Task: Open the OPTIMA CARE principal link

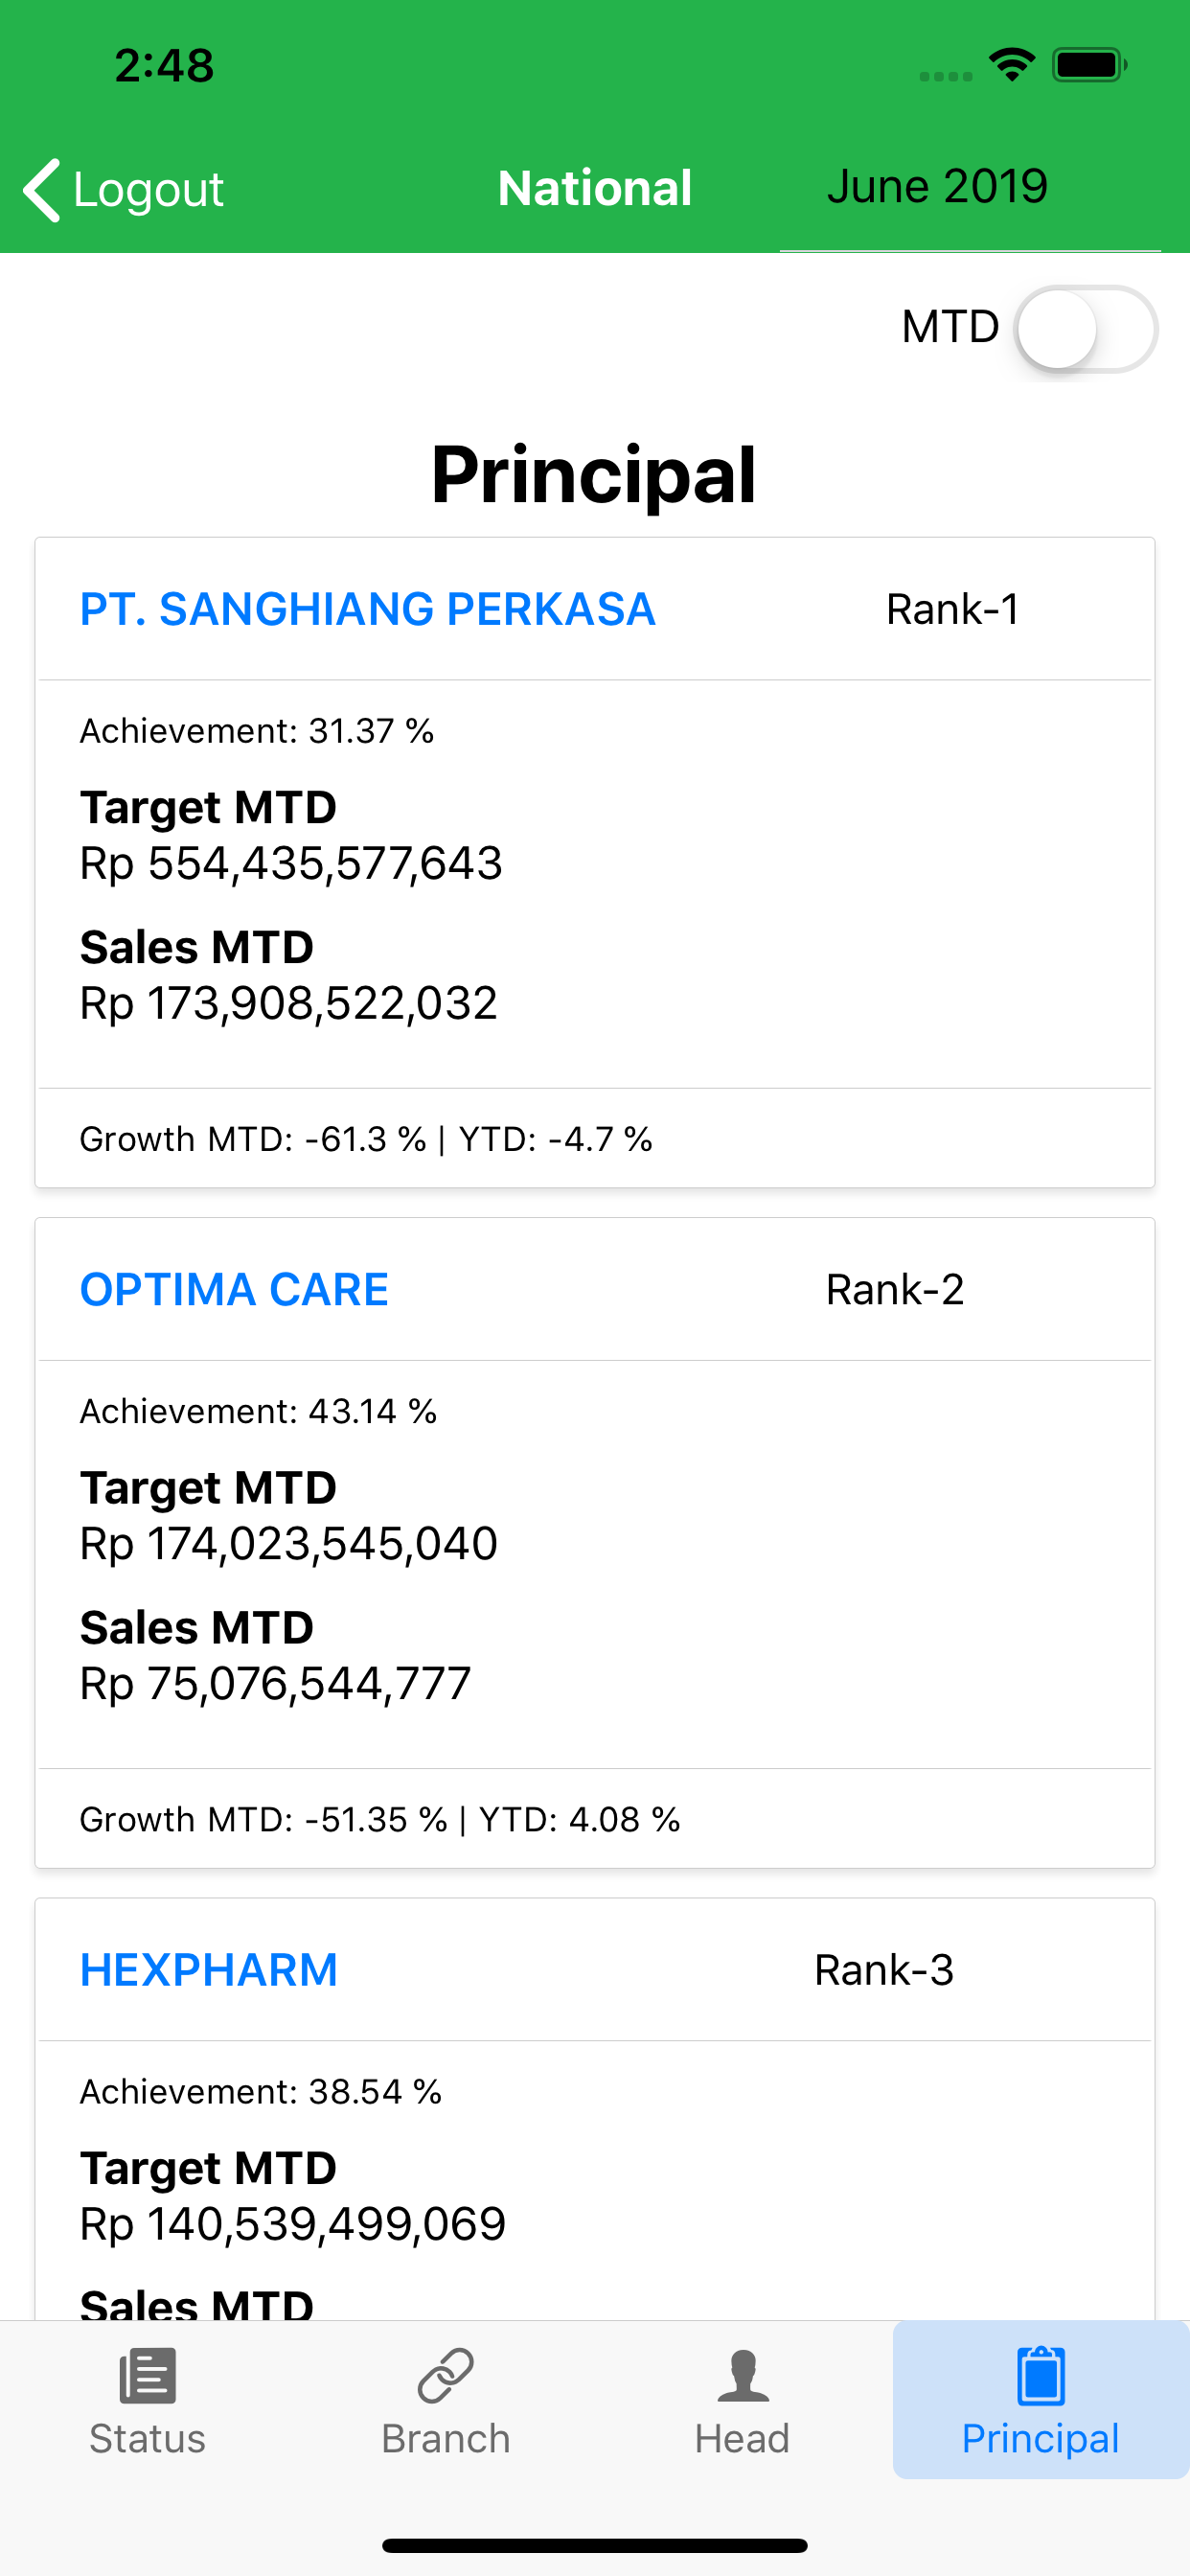Action: 234,1289
